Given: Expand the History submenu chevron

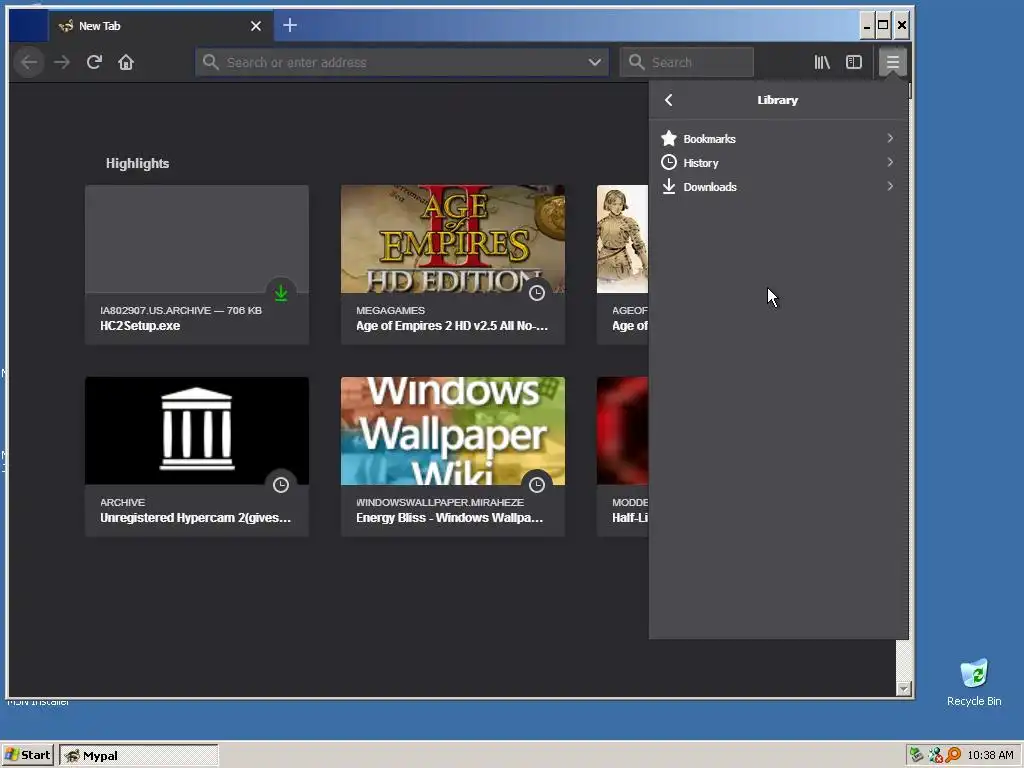Looking at the screenshot, I should coord(890,163).
